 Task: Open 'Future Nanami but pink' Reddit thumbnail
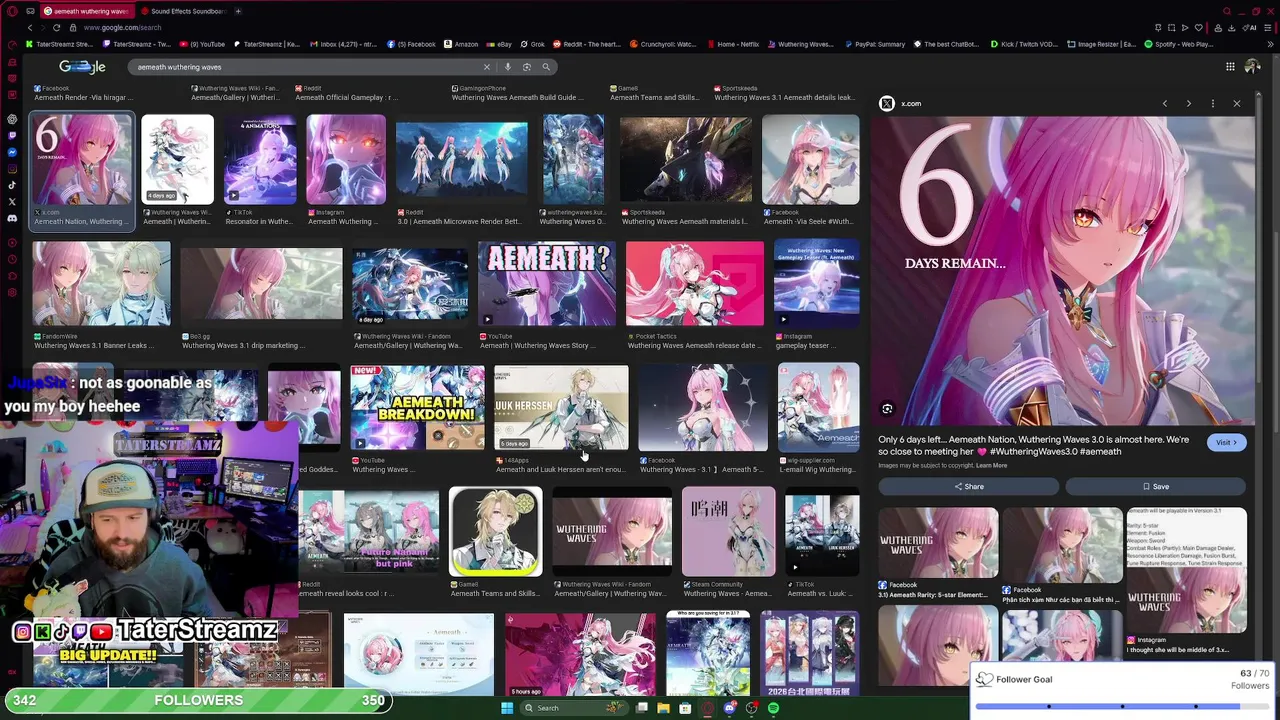coord(369,532)
